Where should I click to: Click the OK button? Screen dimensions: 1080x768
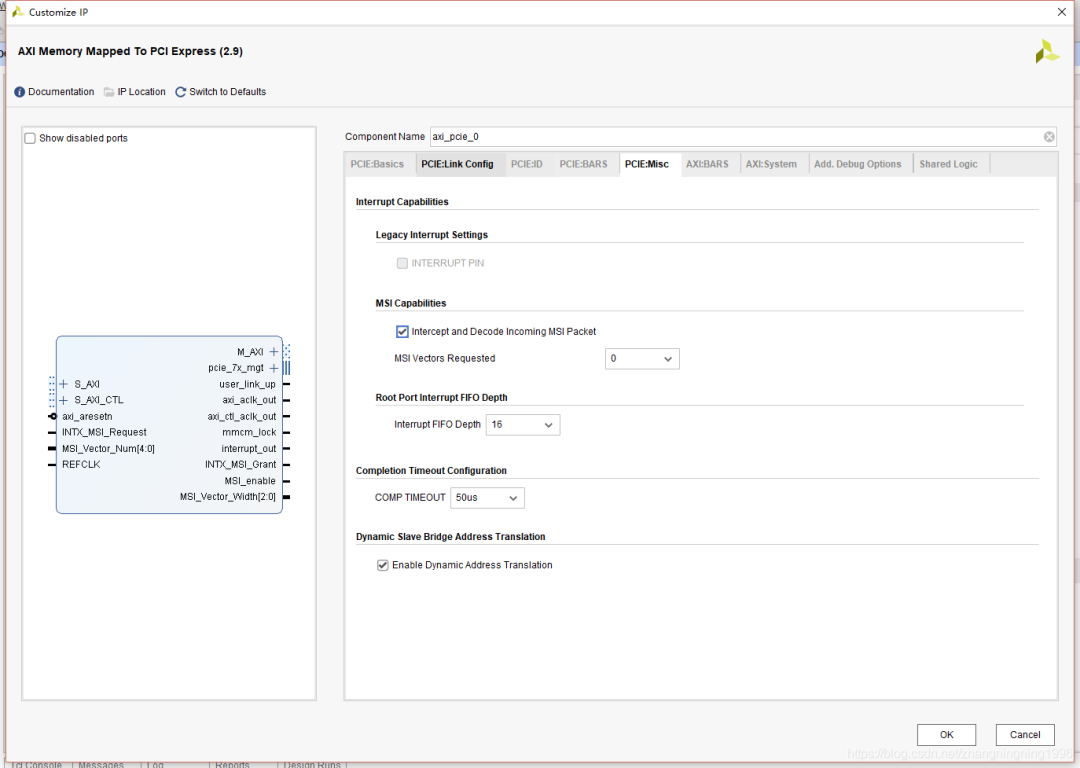pos(946,735)
